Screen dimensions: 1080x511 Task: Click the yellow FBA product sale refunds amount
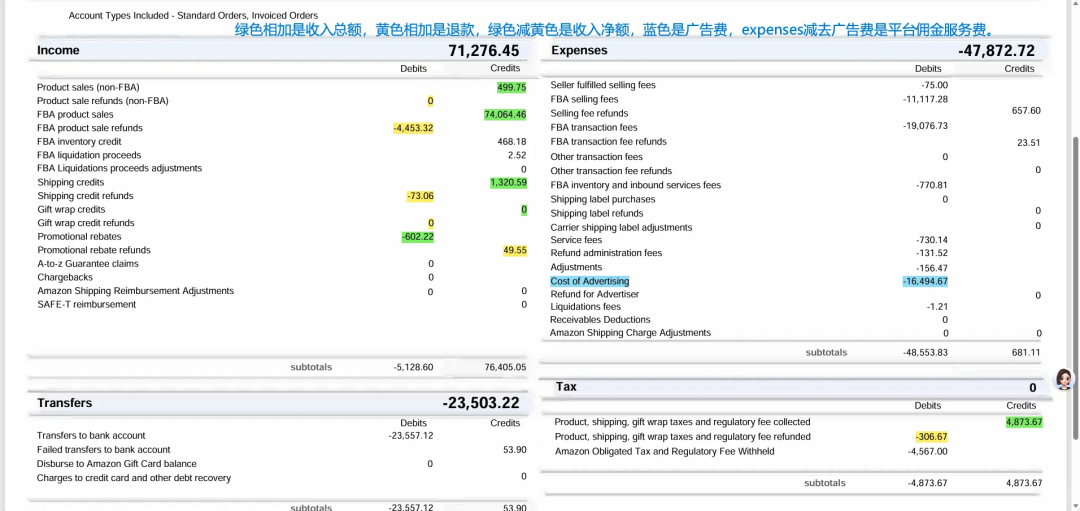(x=413, y=128)
